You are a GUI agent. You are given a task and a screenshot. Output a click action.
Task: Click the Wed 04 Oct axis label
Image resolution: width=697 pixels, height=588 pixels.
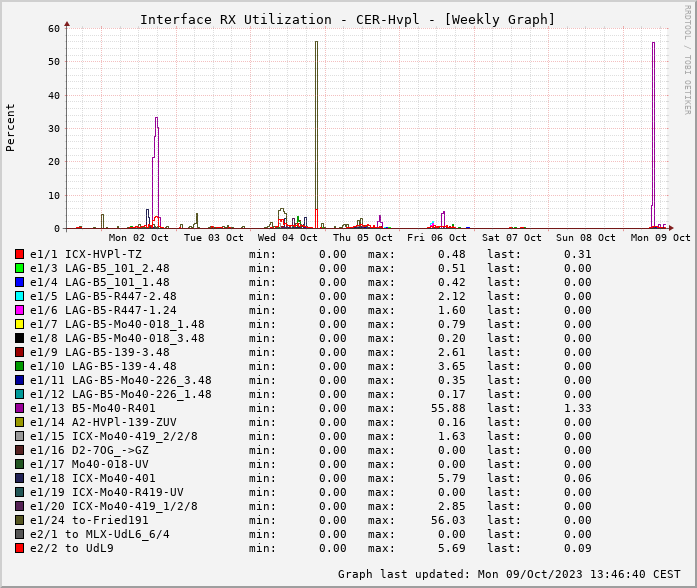[288, 238]
